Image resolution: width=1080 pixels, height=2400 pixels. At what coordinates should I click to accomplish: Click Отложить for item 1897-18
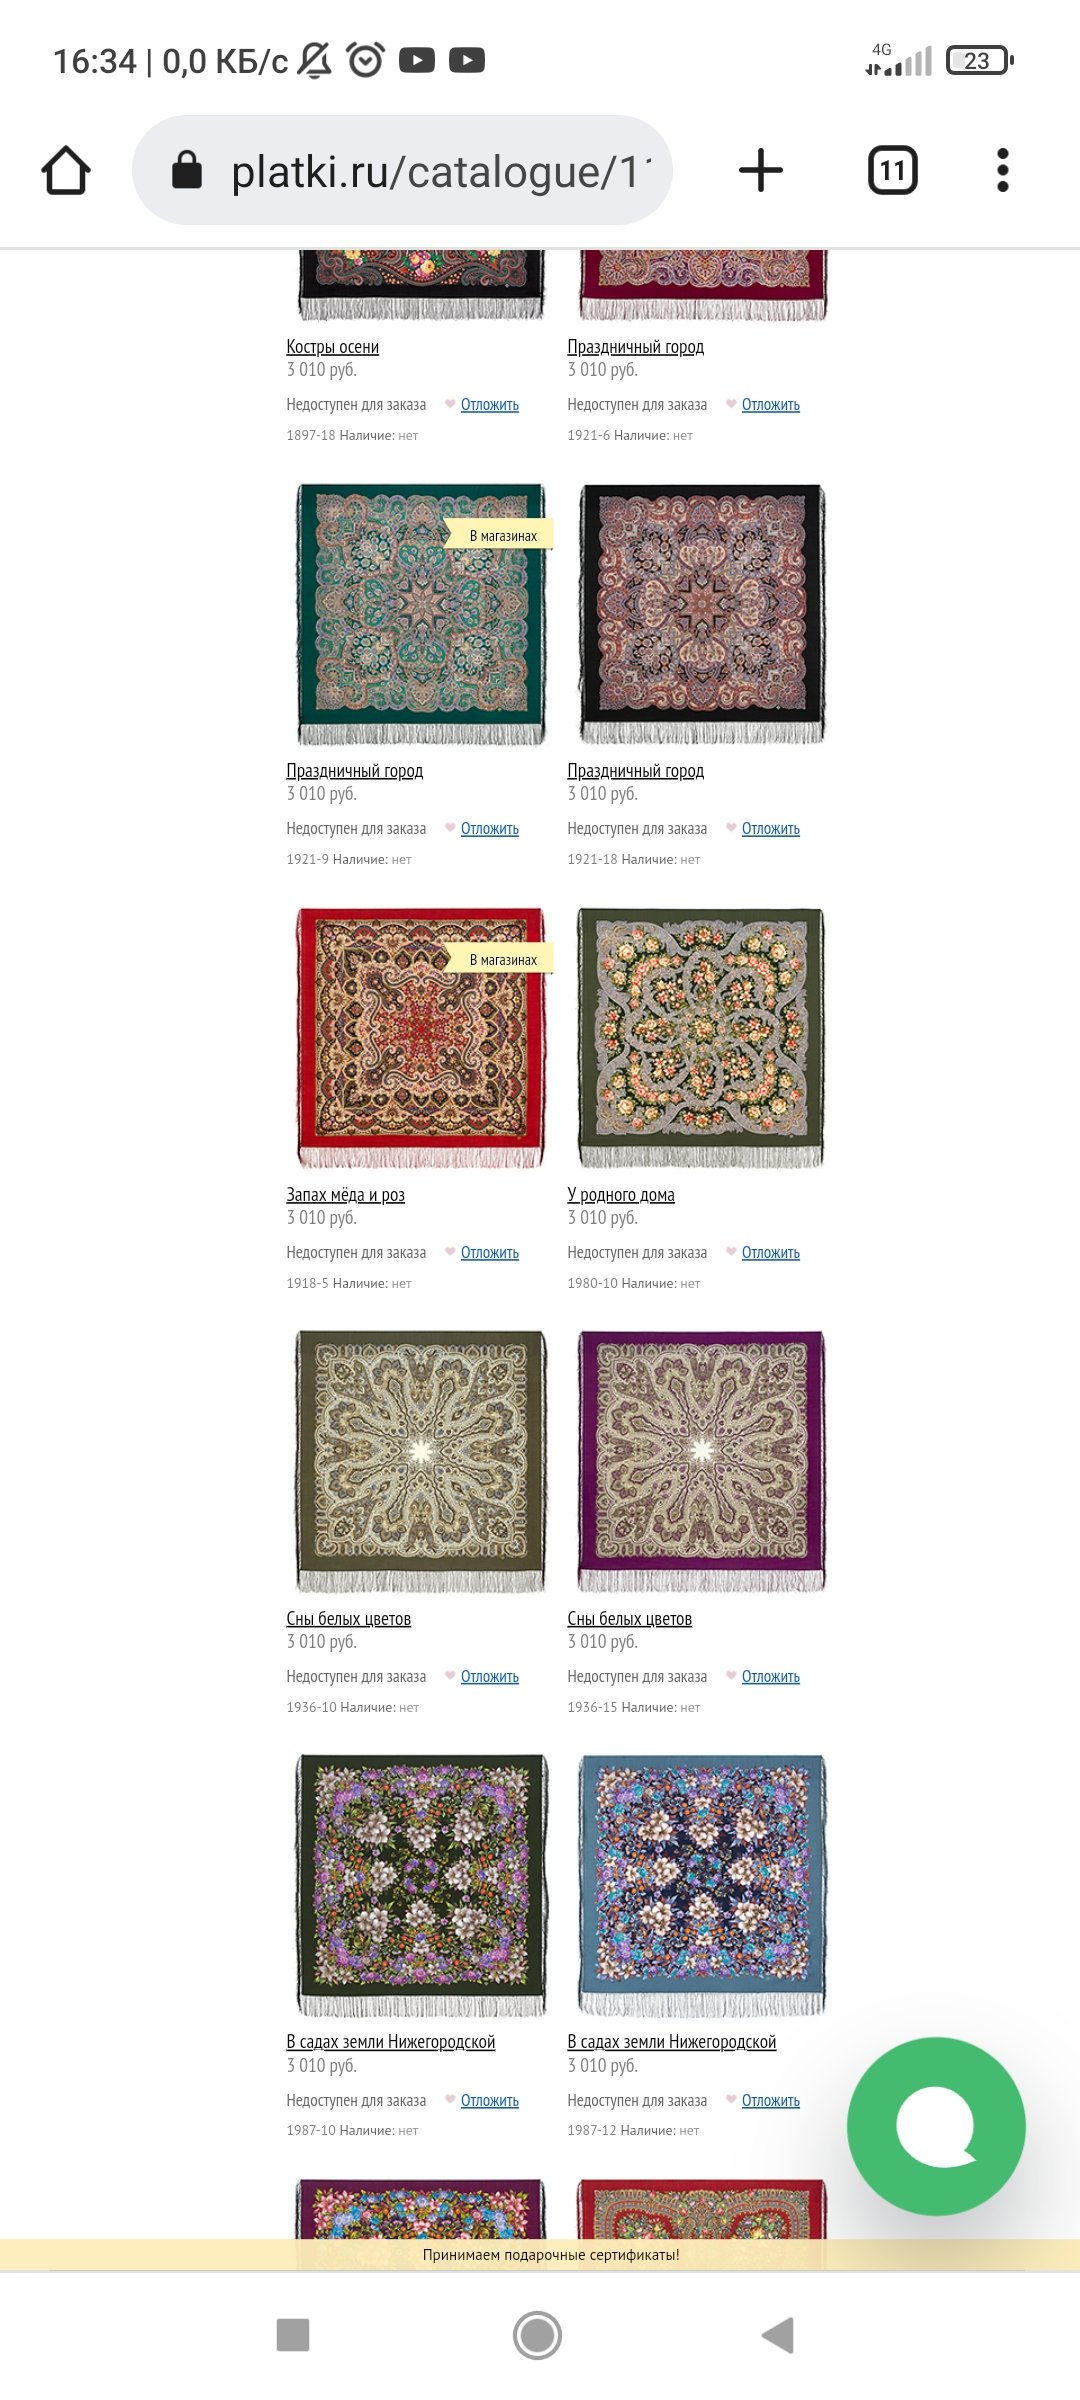[490, 405]
